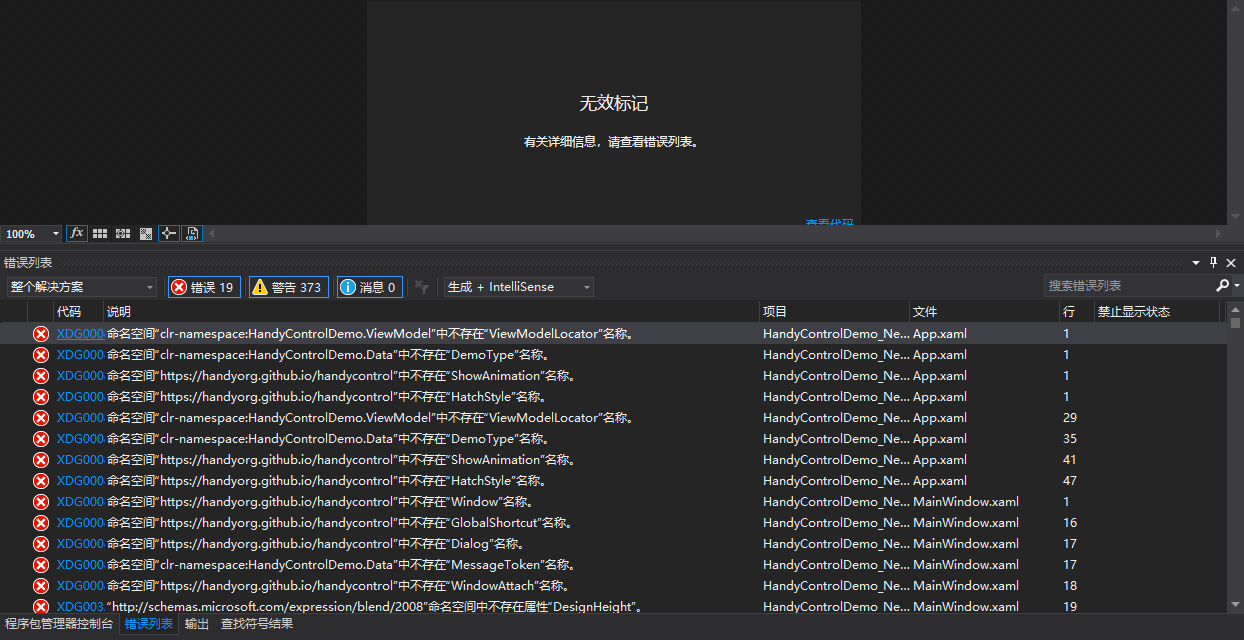Click the project cell of the line 35 row
The height and width of the screenshot is (640, 1244).
point(836,439)
